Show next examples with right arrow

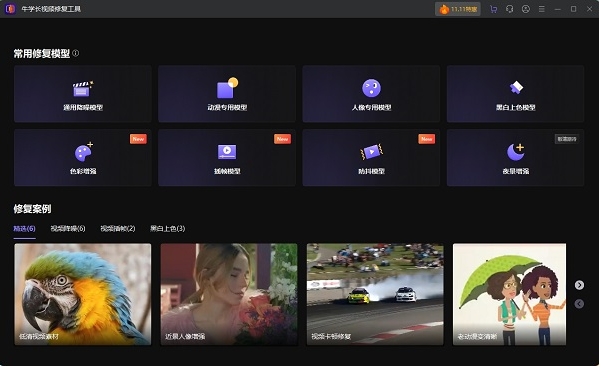[579, 285]
